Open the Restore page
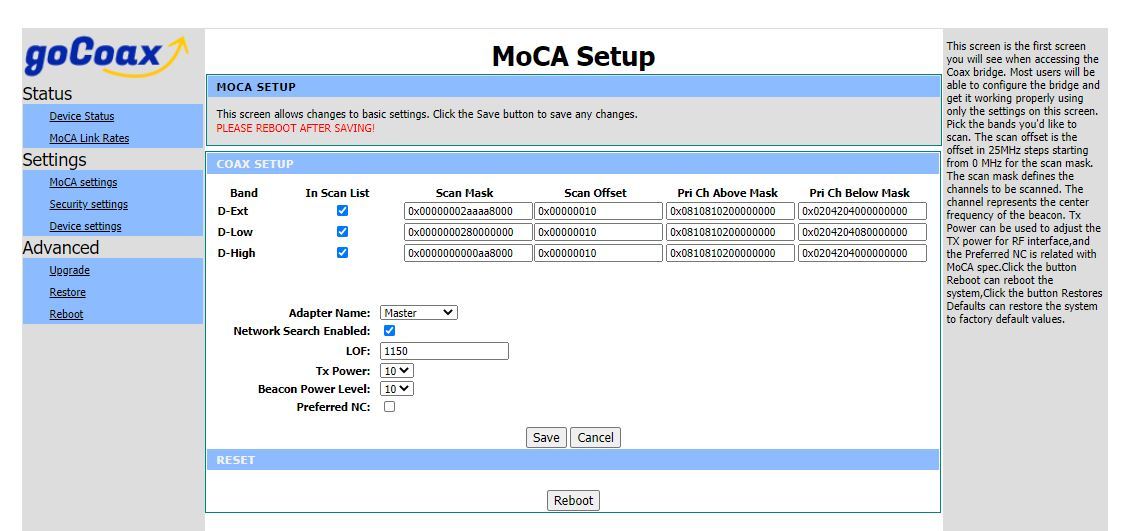The height and width of the screenshot is (531, 1134). pos(67,292)
